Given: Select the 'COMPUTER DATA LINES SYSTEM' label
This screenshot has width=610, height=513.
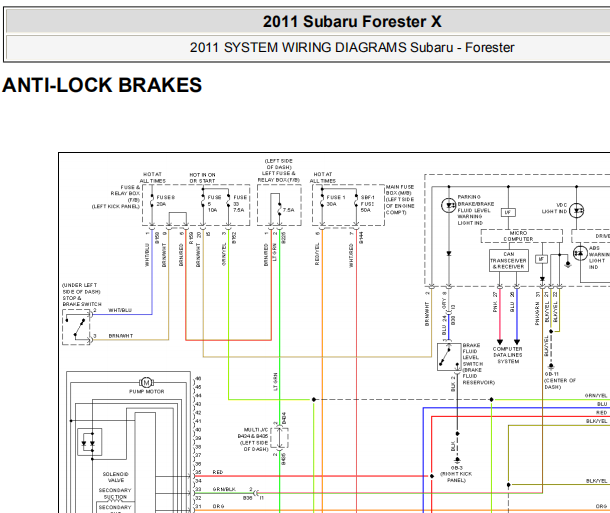Looking at the screenshot, I should 508,355.
